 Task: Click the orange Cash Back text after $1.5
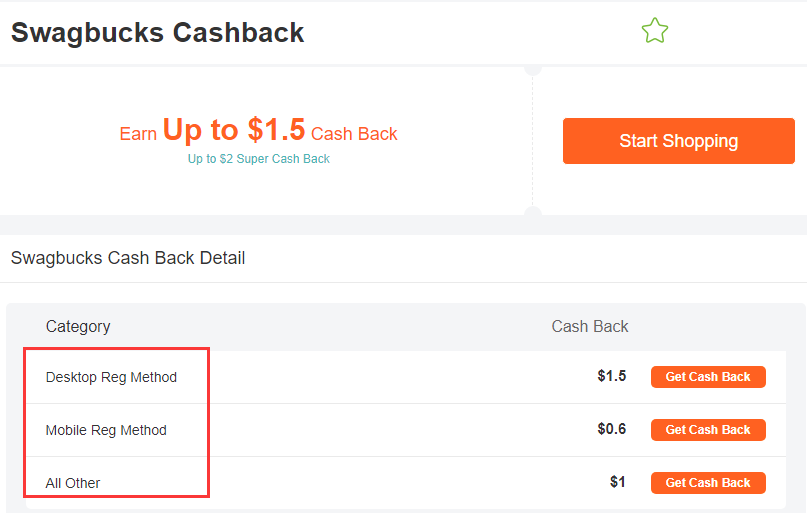pyautogui.click(x=354, y=134)
